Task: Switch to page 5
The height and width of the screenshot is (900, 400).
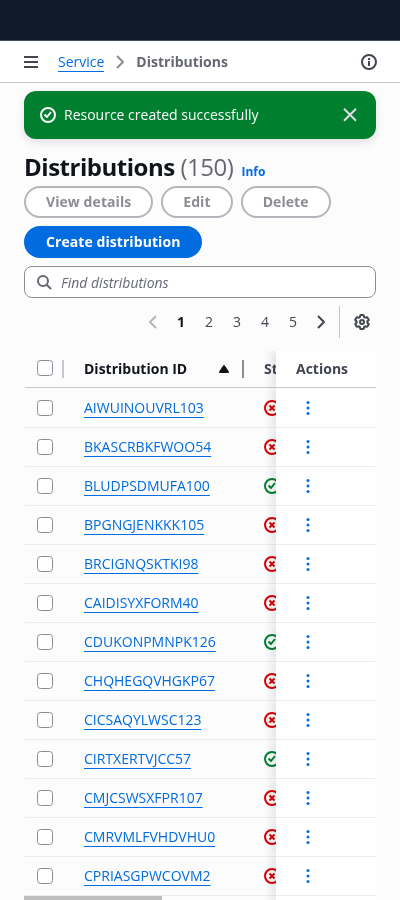Action: [x=293, y=322]
